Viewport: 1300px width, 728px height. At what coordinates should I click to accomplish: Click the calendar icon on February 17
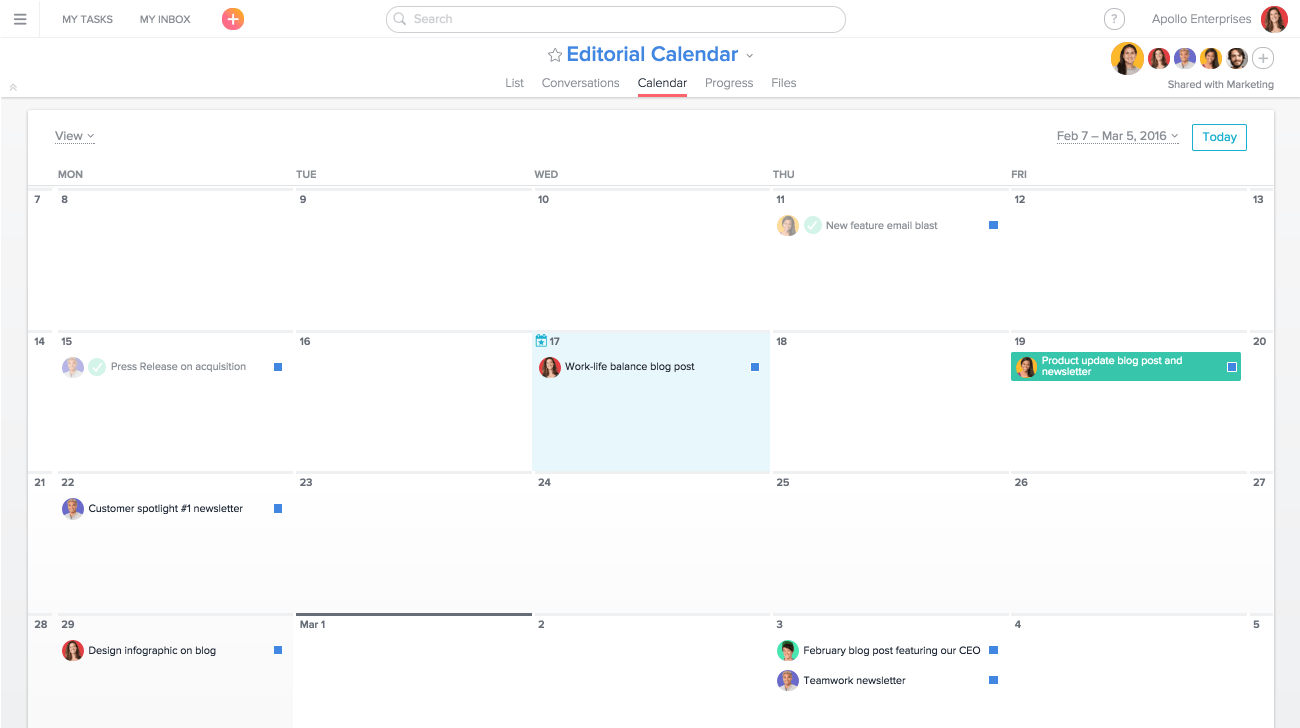541,340
